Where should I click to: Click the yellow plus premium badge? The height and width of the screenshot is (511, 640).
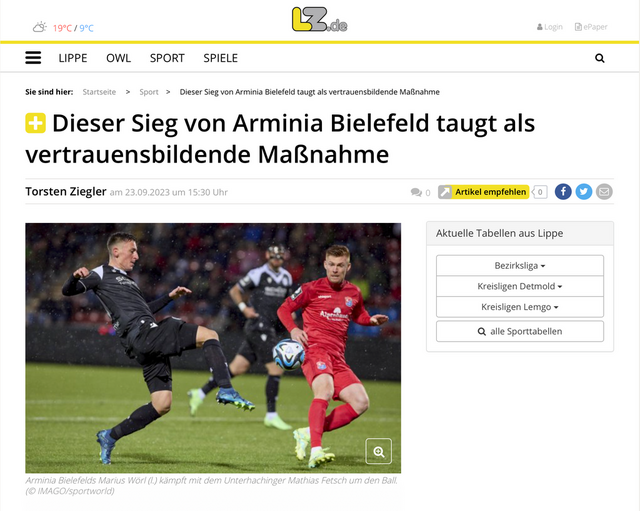point(36,123)
